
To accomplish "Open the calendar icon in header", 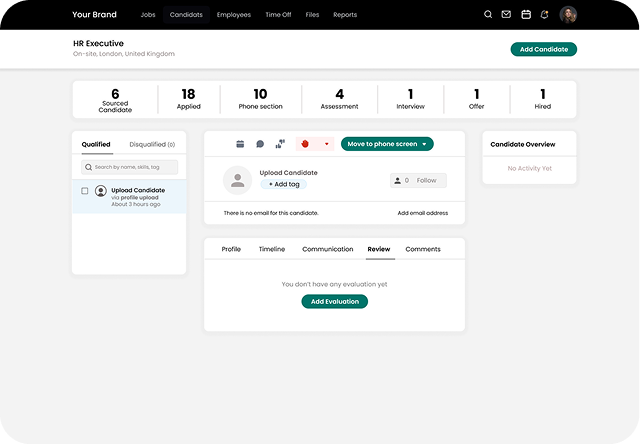I will pyautogui.click(x=526, y=15).
